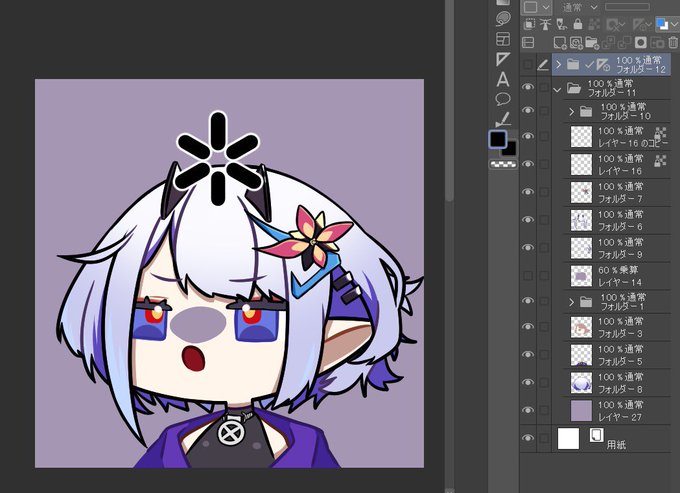Click transparency lock icon on レイヤー 16
The height and width of the screenshot is (493, 680).
coord(660,161)
